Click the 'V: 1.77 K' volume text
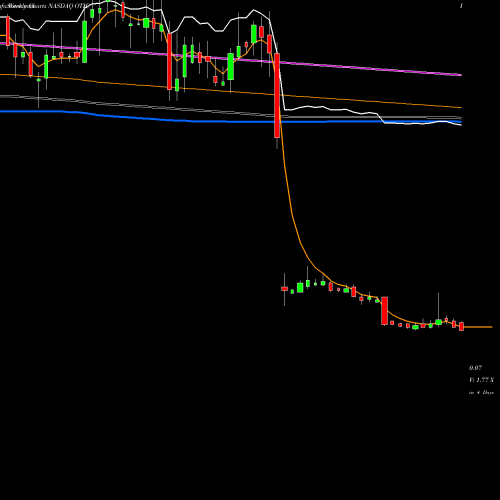Screen dimensions: 500x500 pyautogui.click(x=481, y=380)
